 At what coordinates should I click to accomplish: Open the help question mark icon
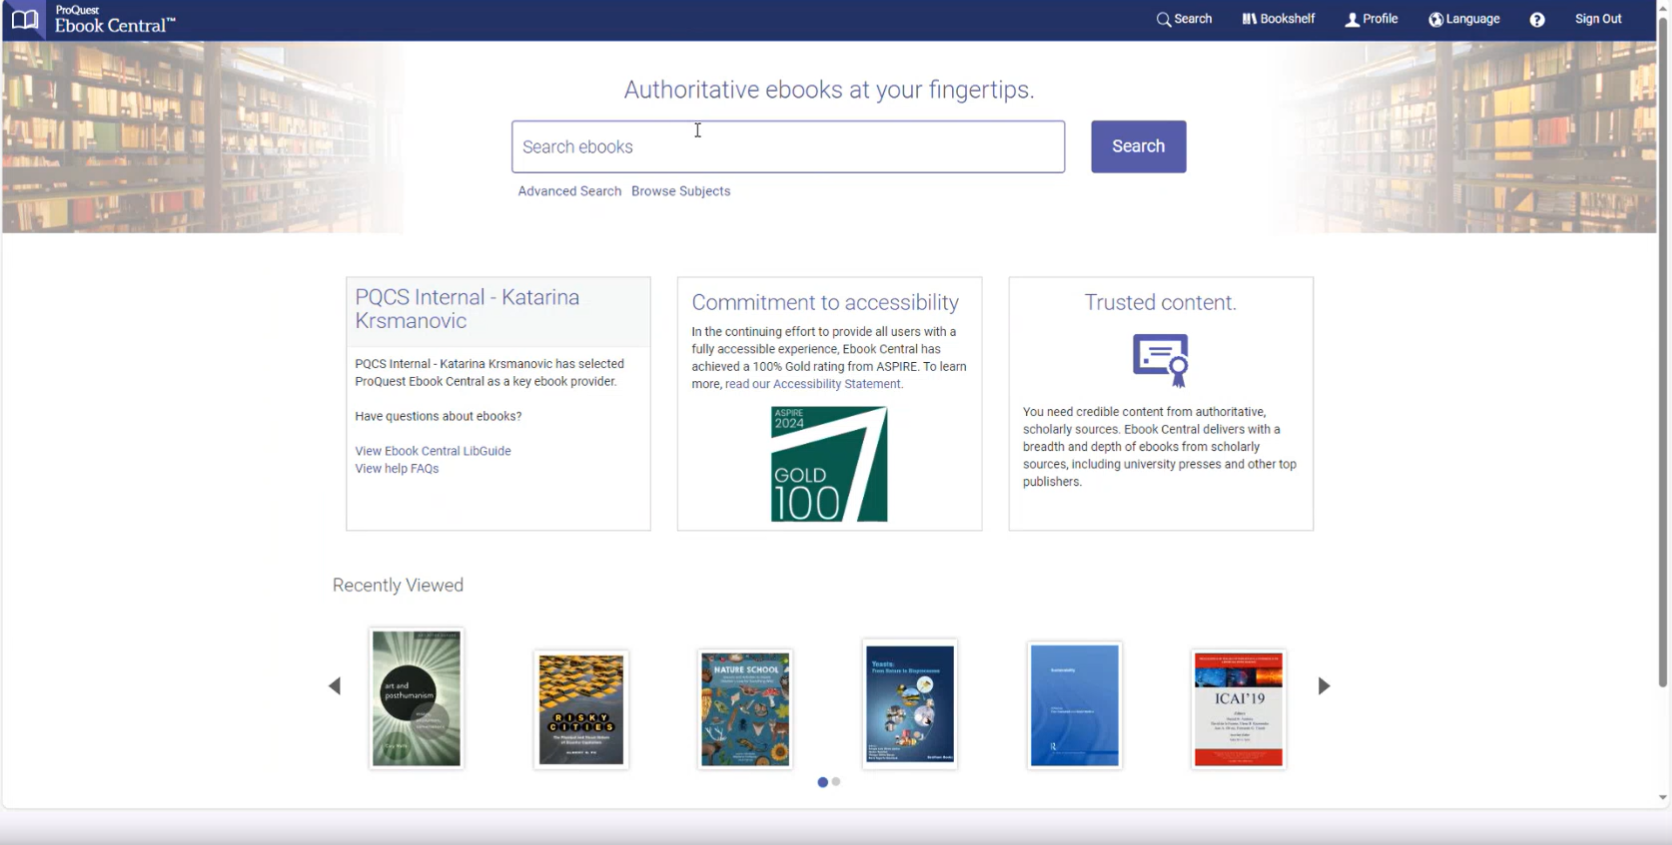(x=1537, y=20)
